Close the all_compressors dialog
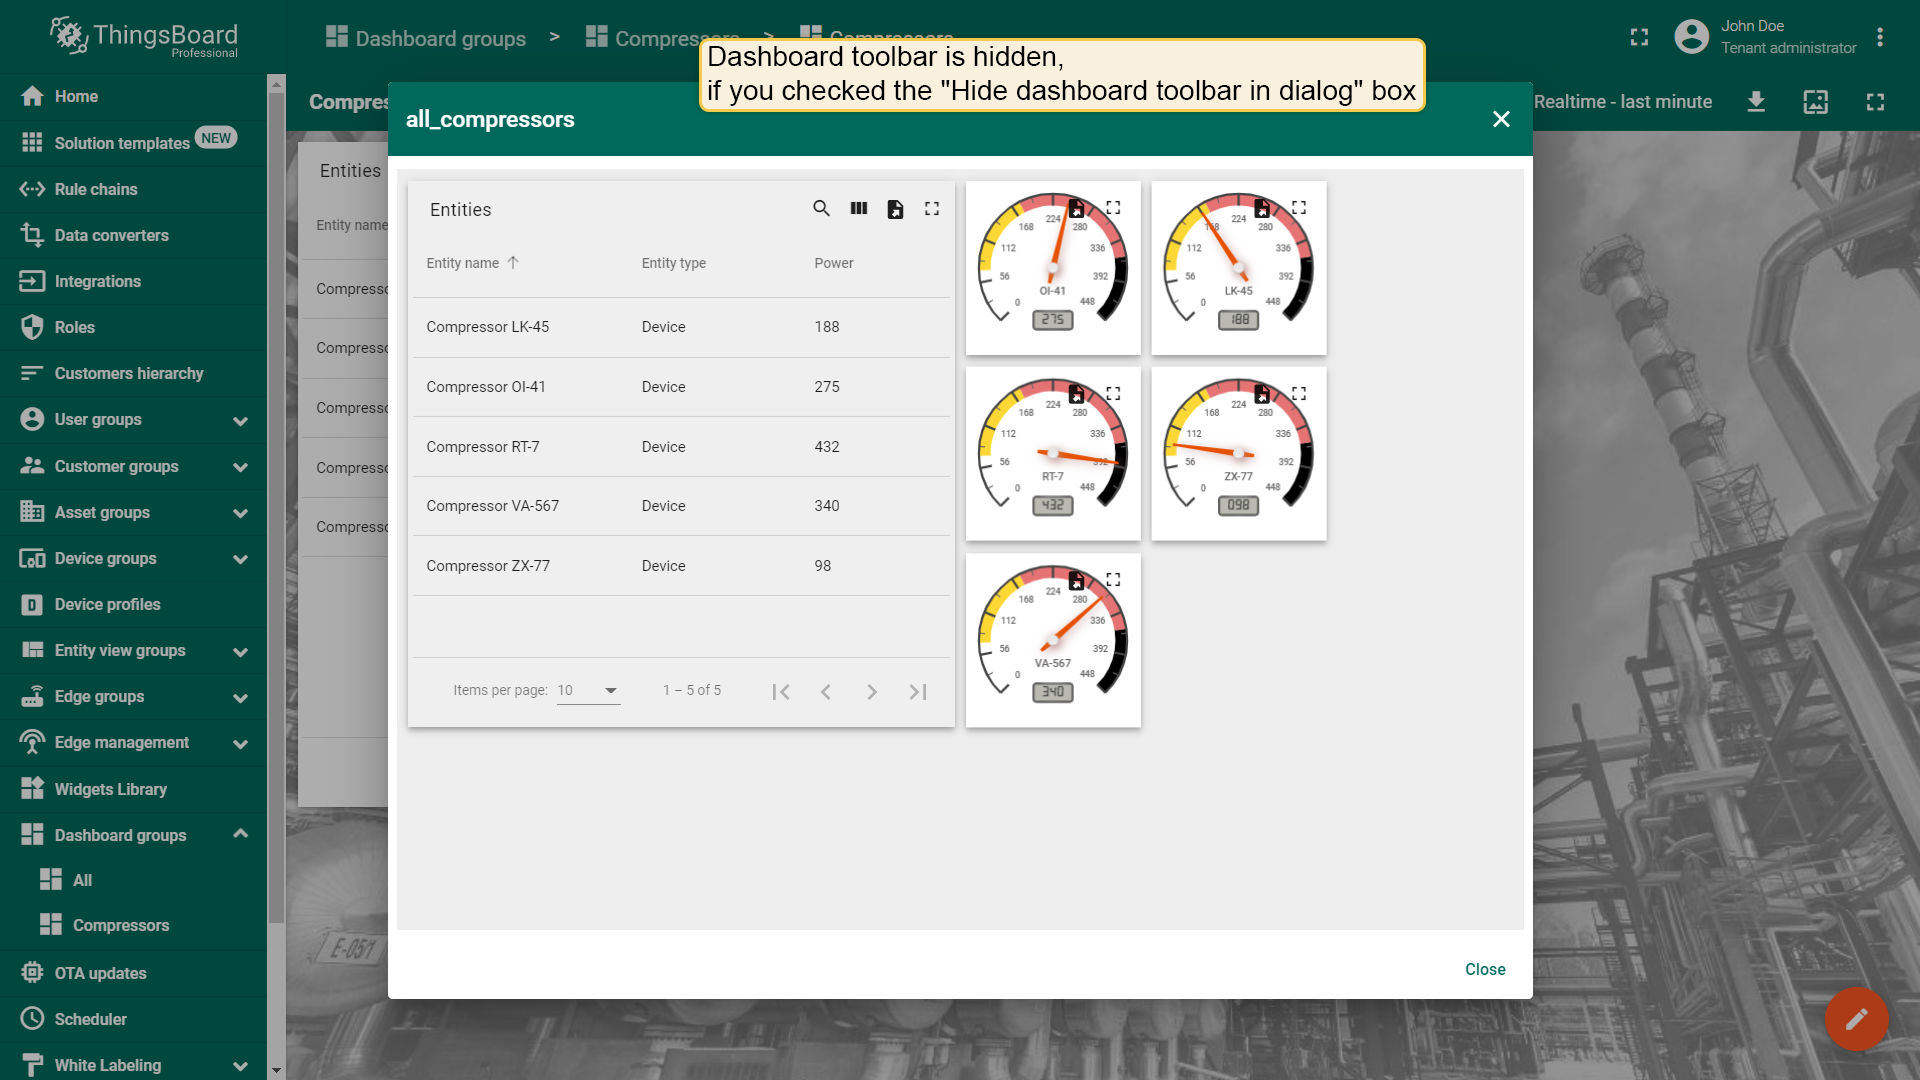This screenshot has width=1920, height=1080. [1501, 118]
